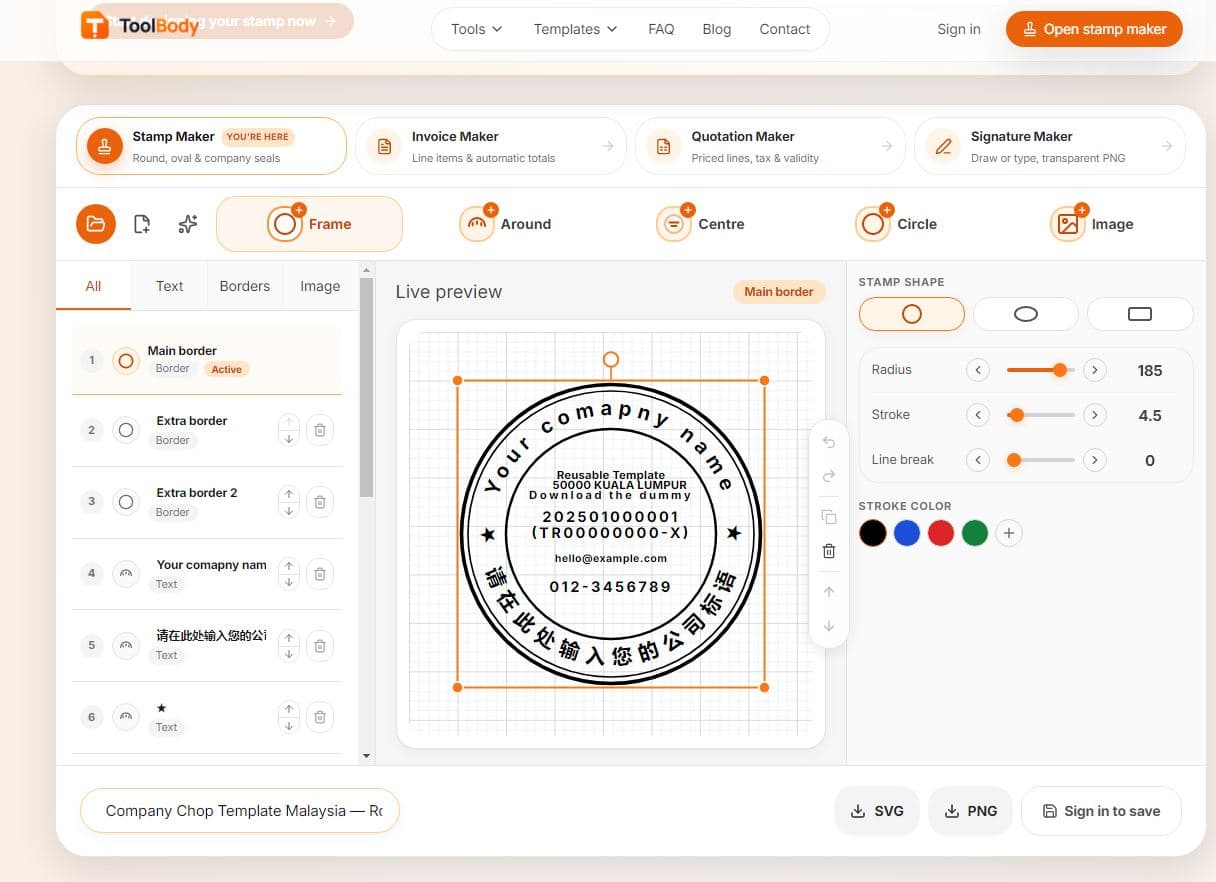Switch to the Borders tab
The width and height of the screenshot is (1216, 882).
pyautogui.click(x=245, y=286)
